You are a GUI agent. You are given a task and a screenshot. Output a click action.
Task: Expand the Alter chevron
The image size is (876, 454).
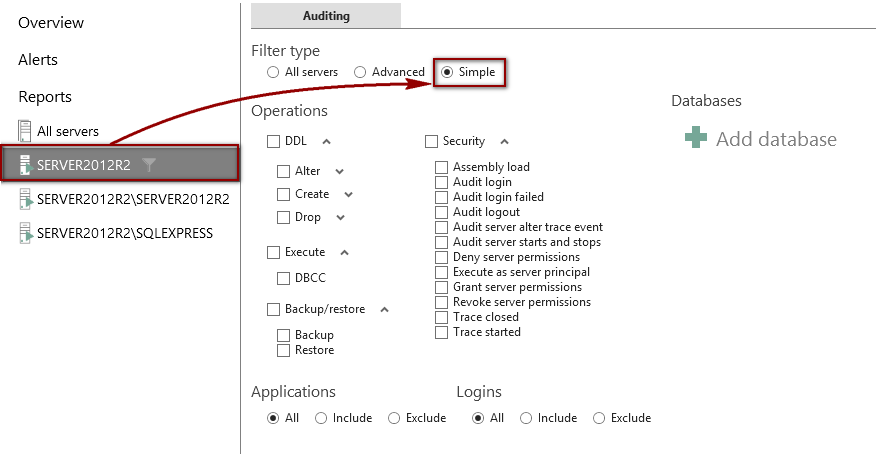[339, 171]
